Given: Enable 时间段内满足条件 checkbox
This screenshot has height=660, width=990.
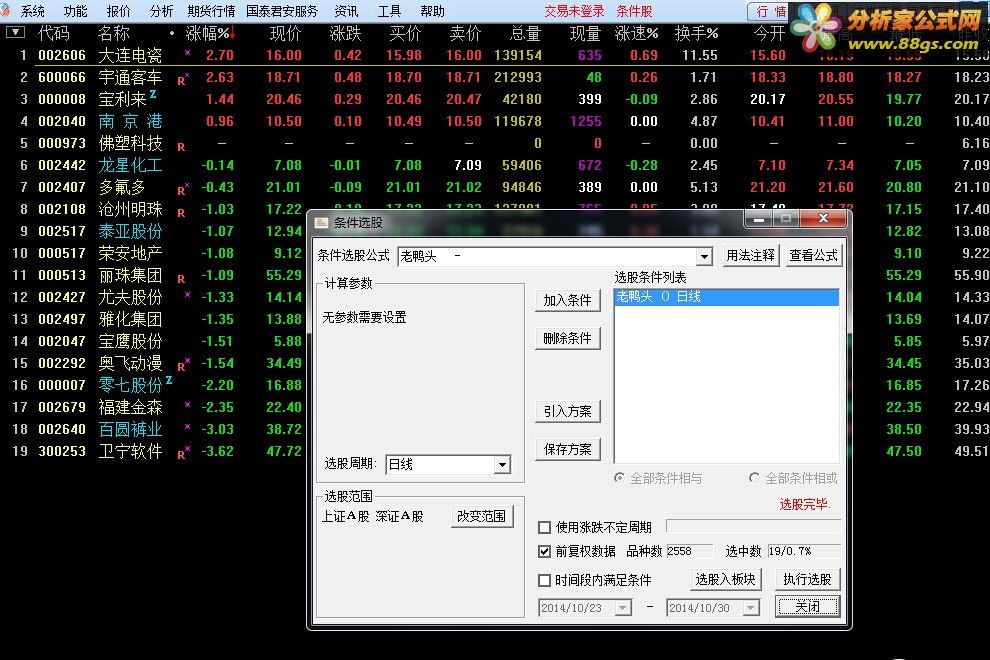Looking at the screenshot, I should pyautogui.click(x=544, y=580).
